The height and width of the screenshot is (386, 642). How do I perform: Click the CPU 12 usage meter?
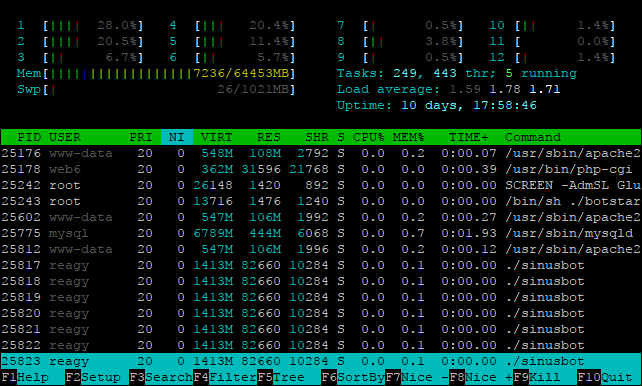click(x=552, y=57)
